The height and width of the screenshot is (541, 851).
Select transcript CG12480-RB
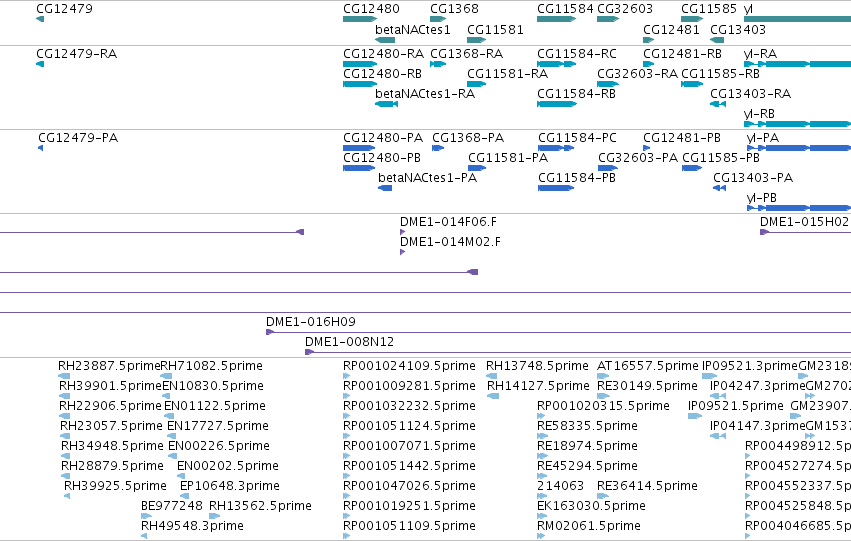coord(382,74)
